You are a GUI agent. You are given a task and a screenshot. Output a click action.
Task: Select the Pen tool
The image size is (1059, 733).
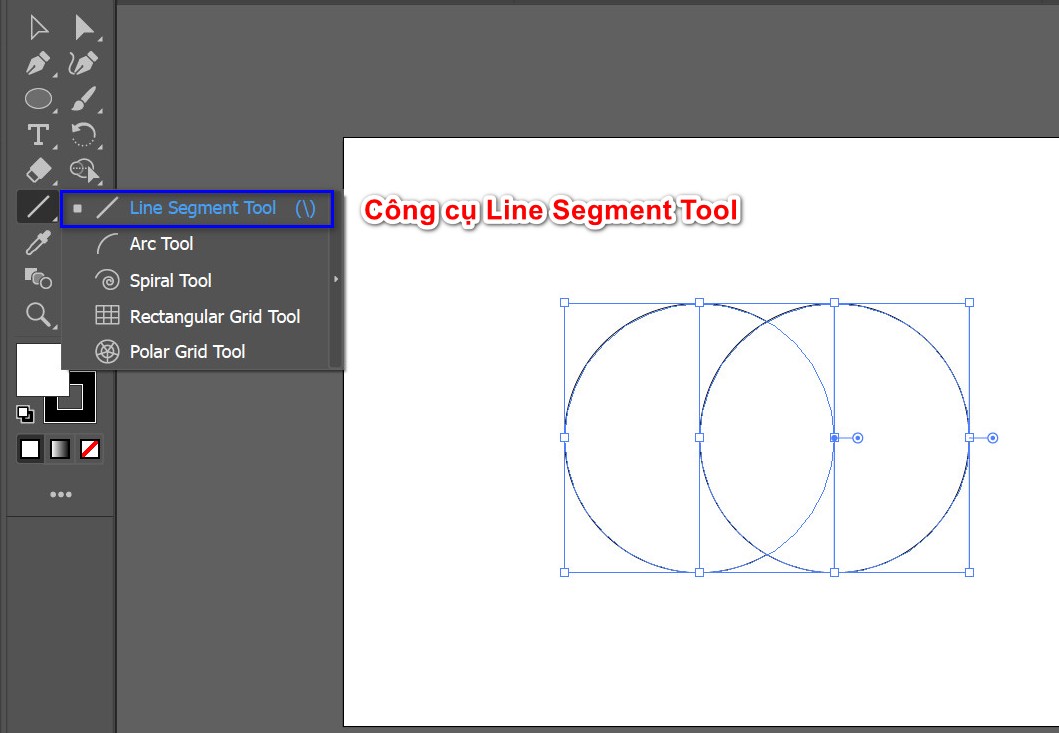pos(37,63)
